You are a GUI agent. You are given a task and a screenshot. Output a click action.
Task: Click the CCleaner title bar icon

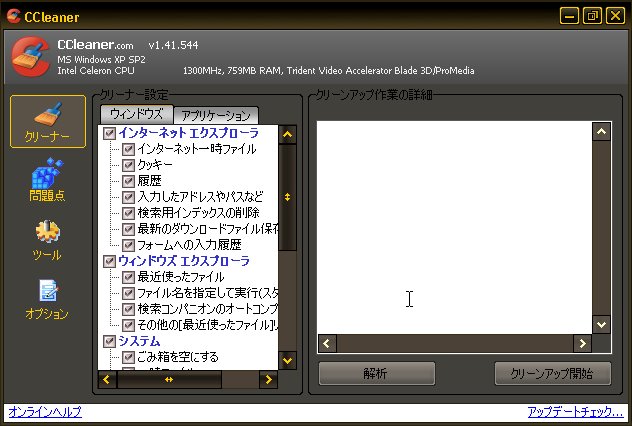(14, 16)
